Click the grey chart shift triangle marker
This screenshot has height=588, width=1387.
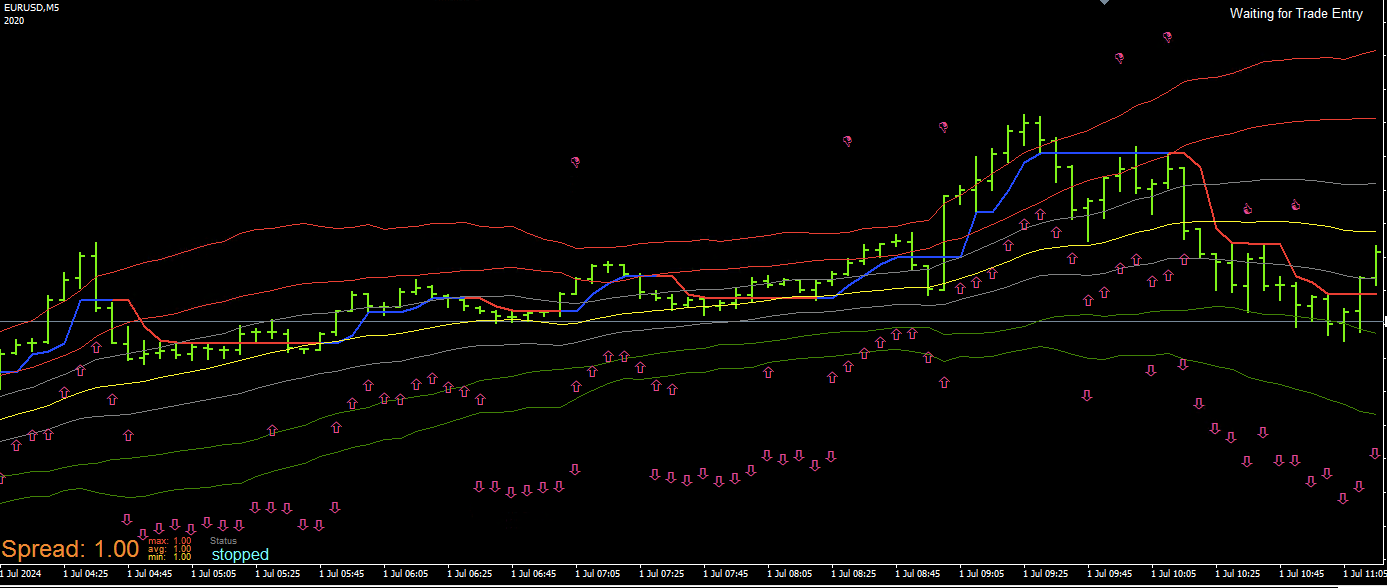point(1104,3)
